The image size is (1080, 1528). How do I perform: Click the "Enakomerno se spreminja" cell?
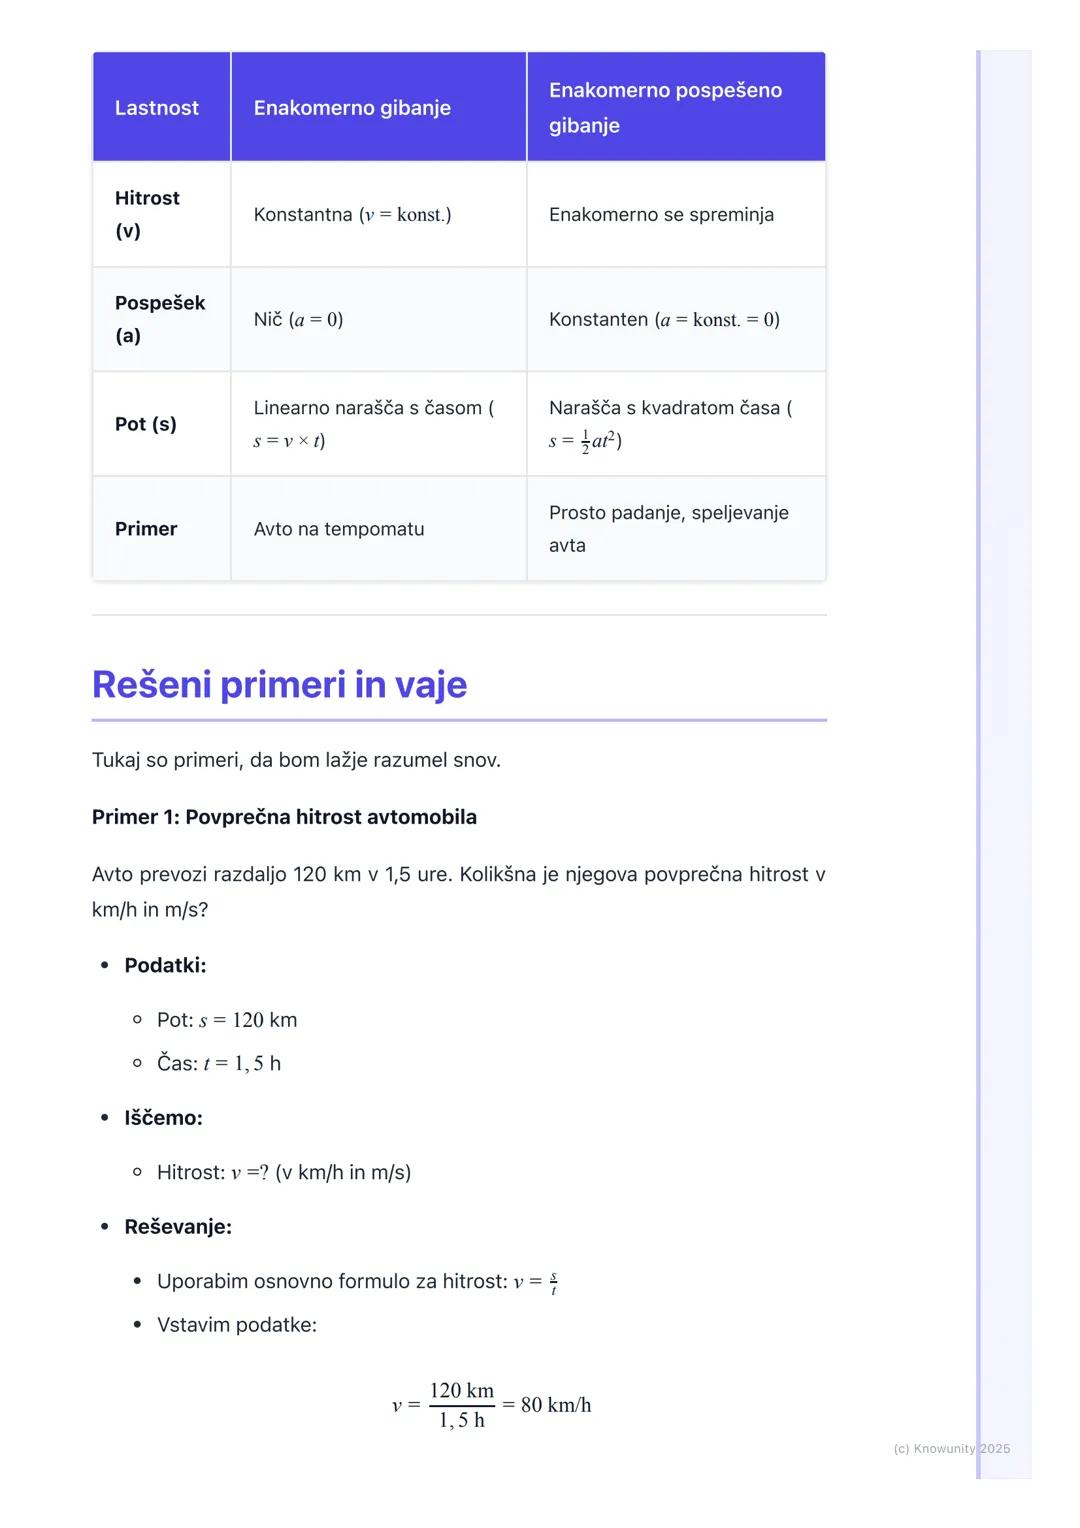[661, 214]
